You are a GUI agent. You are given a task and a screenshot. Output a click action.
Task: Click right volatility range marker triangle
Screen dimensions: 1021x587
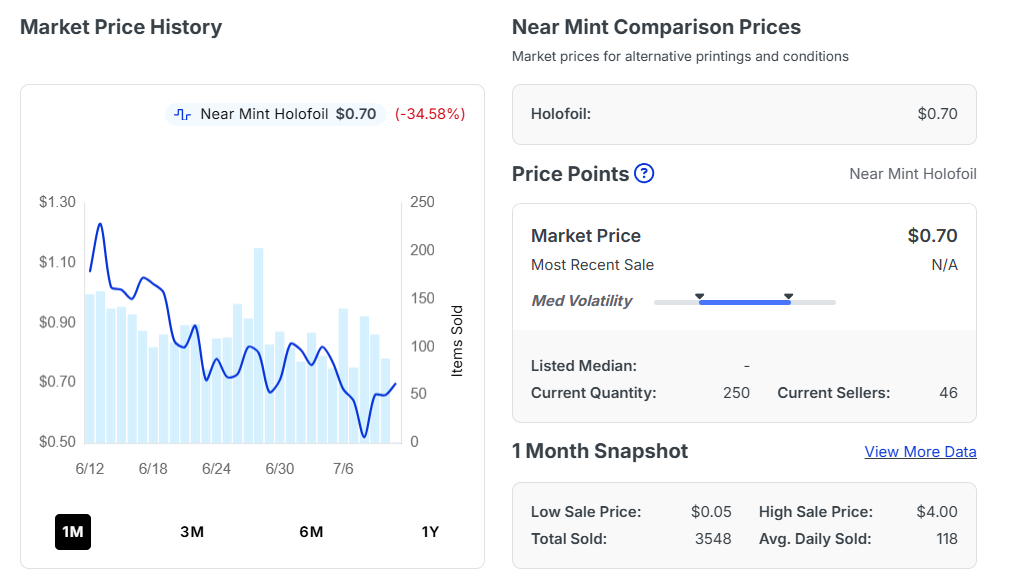[789, 296]
